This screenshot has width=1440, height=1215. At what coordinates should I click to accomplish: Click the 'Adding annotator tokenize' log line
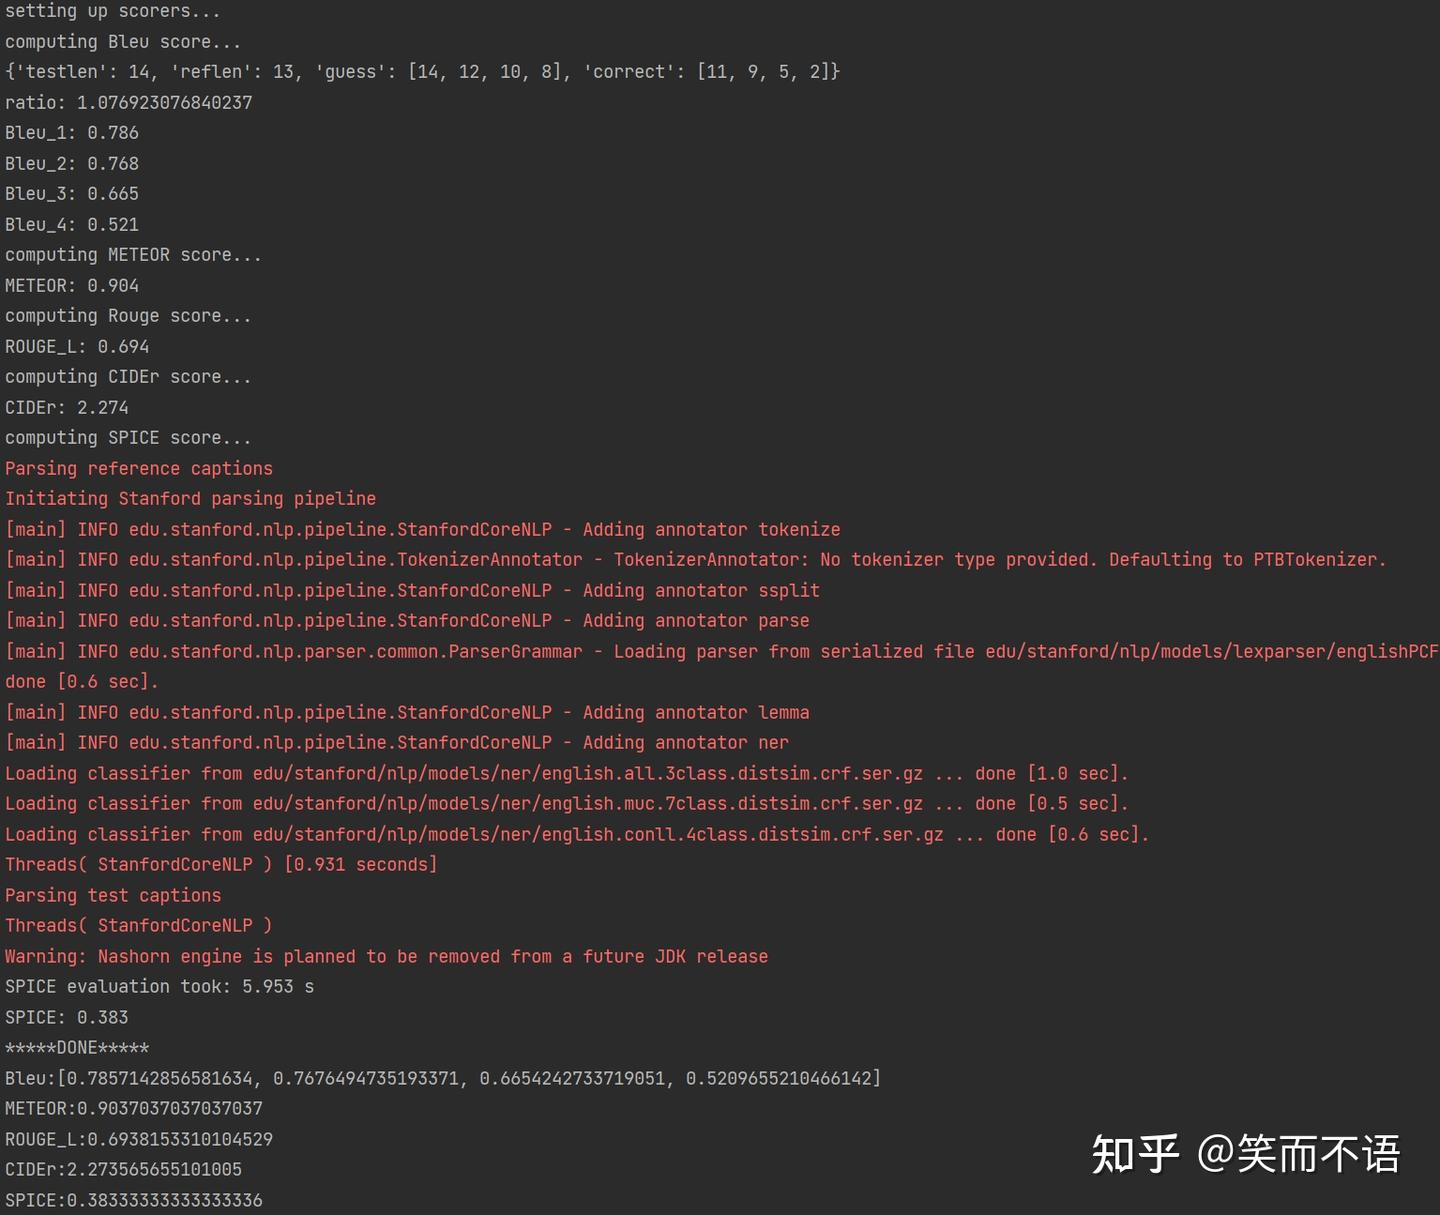(x=422, y=530)
